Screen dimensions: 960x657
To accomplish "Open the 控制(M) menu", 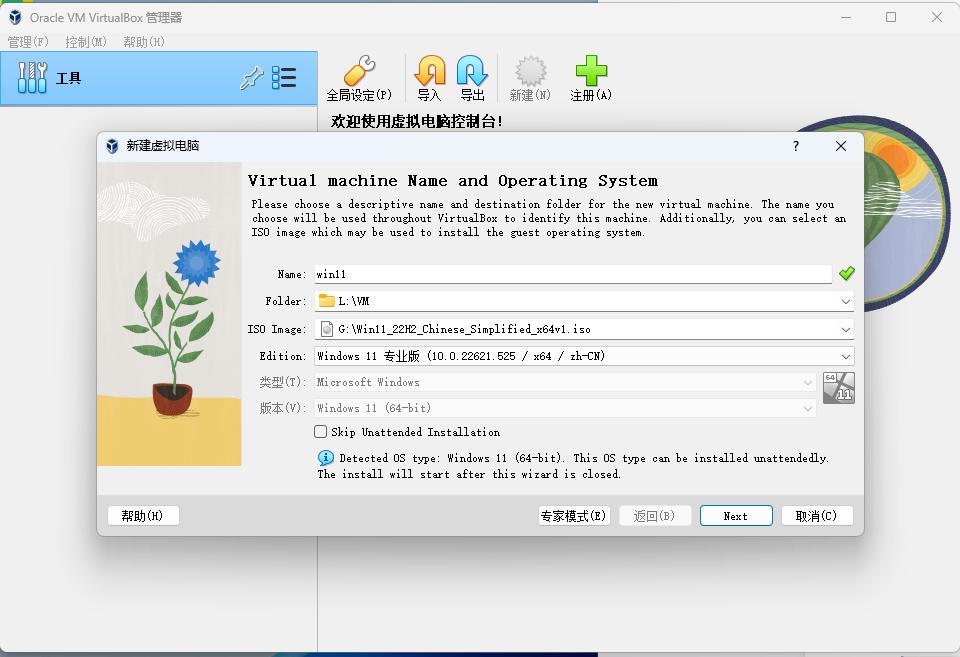I will click(86, 42).
